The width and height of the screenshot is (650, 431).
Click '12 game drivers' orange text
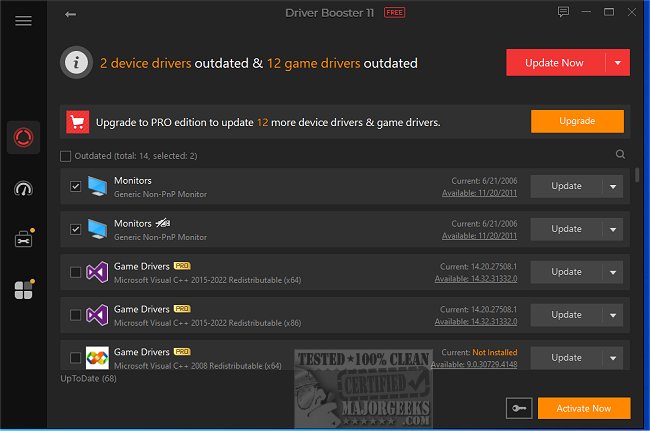click(x=313, y=63)
